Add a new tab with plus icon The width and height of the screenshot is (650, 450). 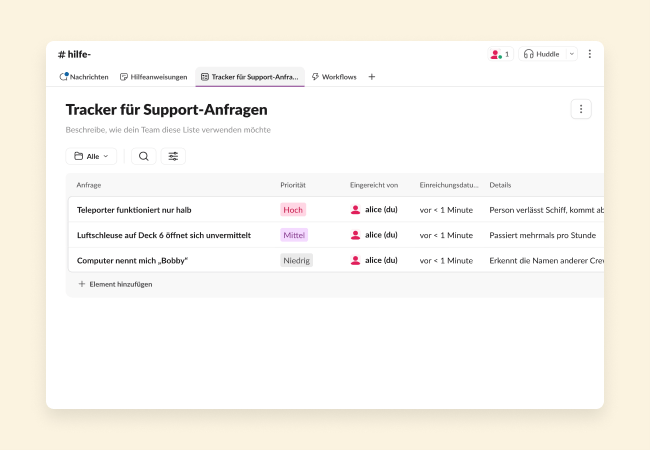372,77
